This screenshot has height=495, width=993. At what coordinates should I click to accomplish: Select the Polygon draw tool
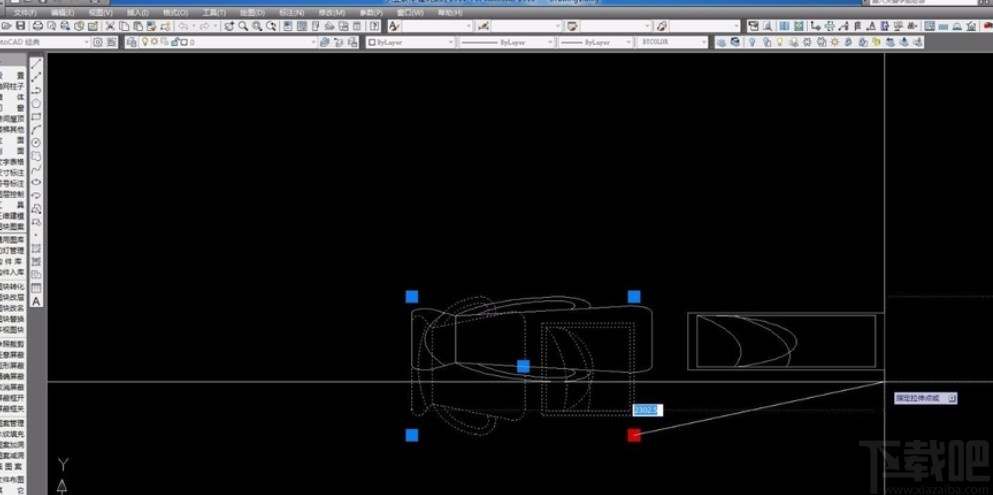pos(37,103)
